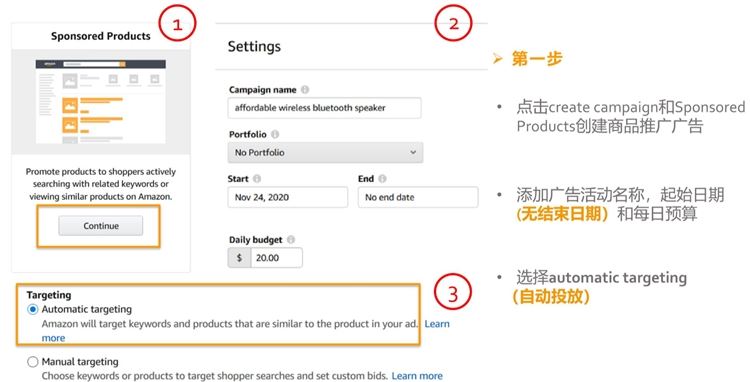Click the Campaign name info icon
This screenshot has width=750, height=382.
(x=305, y=89)
